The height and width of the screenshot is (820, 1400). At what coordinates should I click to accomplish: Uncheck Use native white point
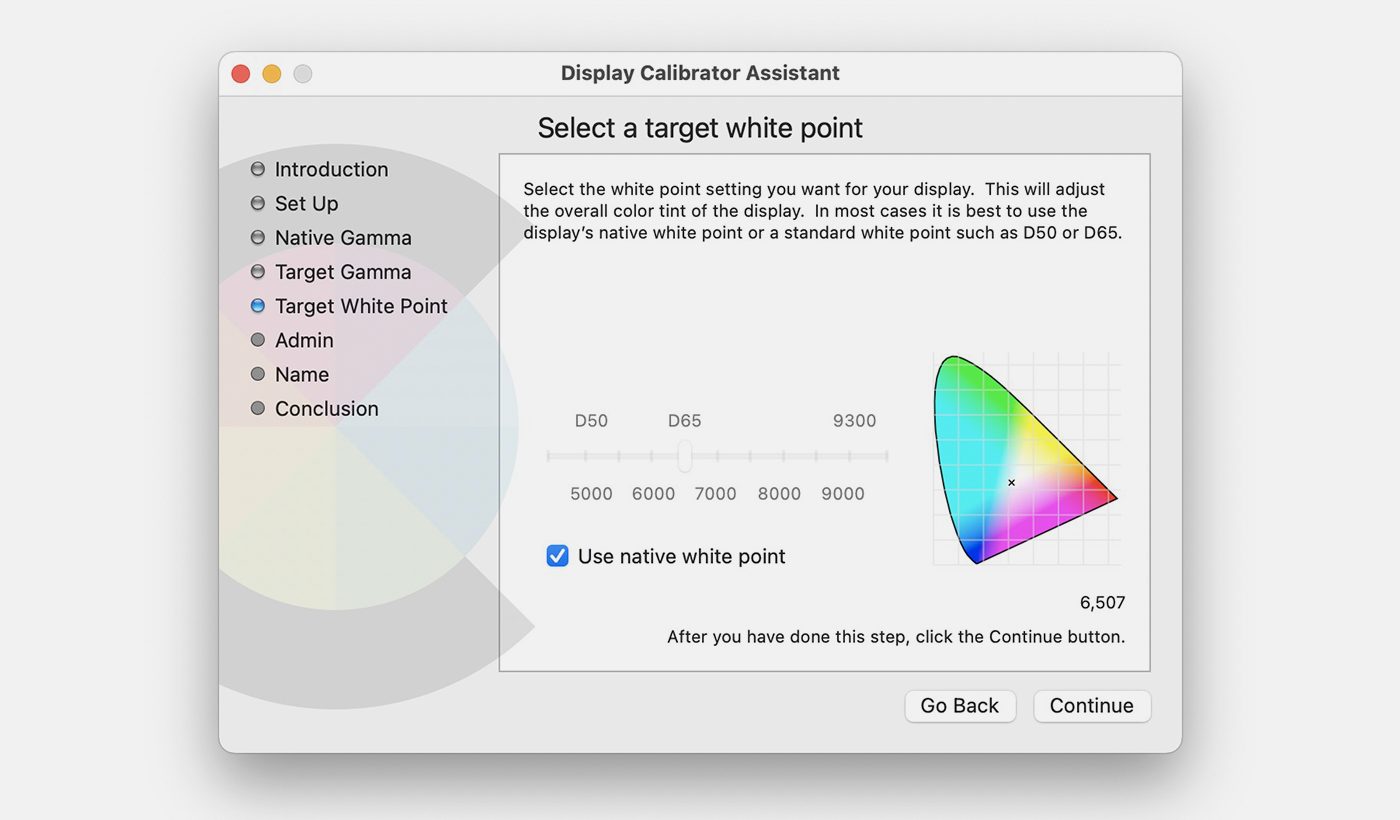pos(557,556)
